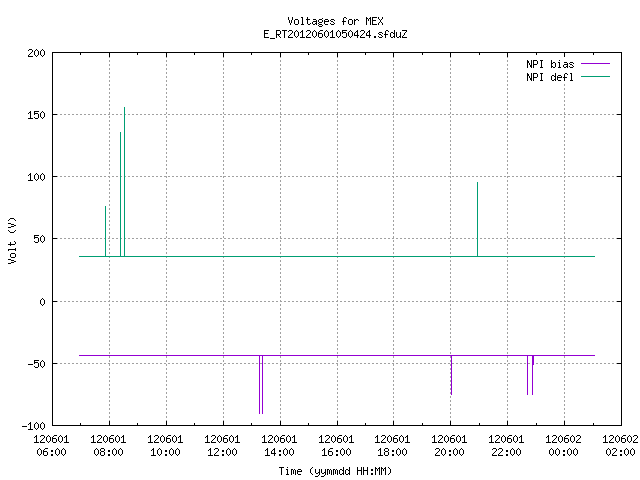Screen dimensions: 640x480
Task: Click the x-axis tick 120601 22:00
Action: (x=507, y=446)
